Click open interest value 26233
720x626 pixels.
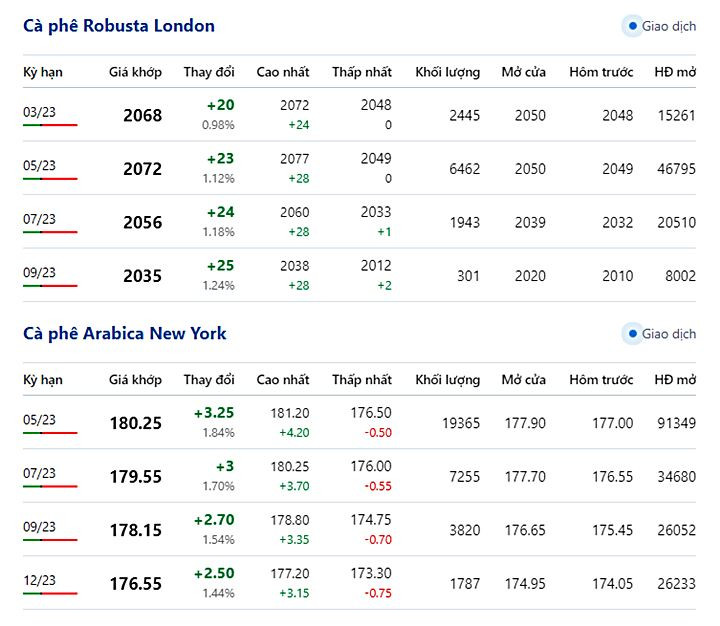click(676, 584)
